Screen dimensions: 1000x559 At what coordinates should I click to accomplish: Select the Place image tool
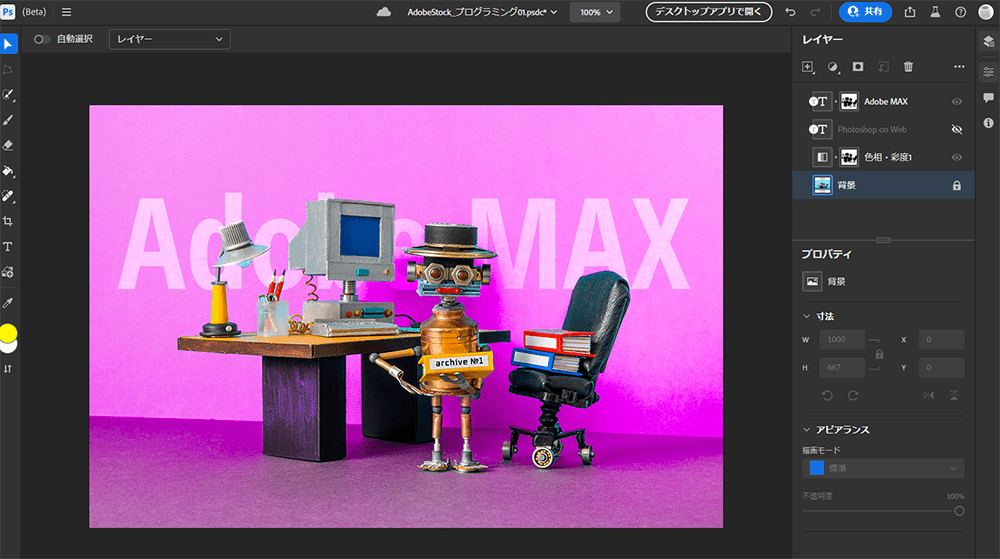point(8,272)
